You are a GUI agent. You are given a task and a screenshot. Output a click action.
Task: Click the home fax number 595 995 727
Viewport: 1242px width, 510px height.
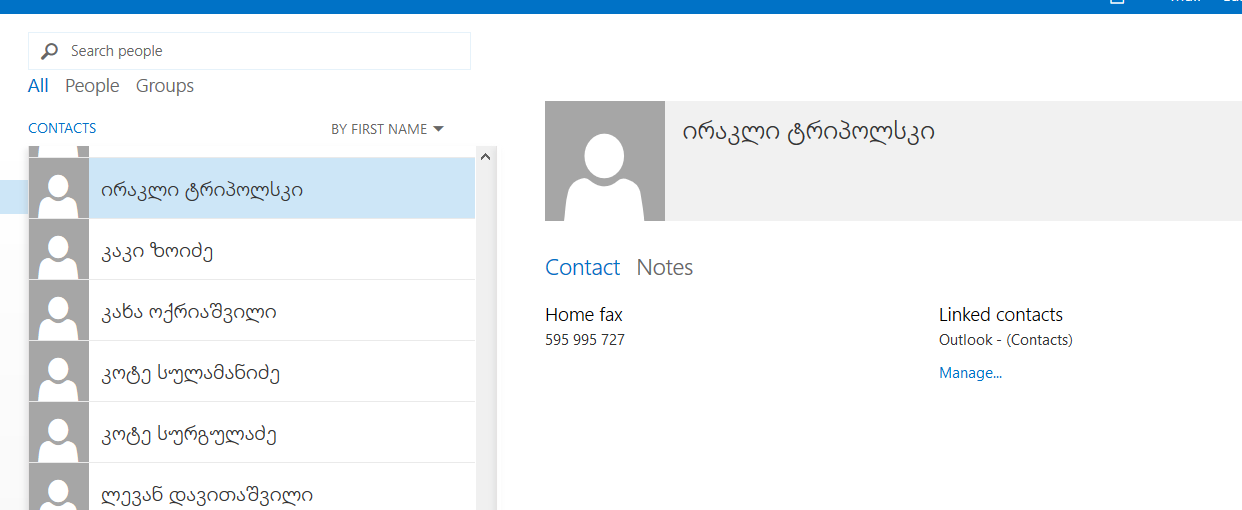[585, 340]
